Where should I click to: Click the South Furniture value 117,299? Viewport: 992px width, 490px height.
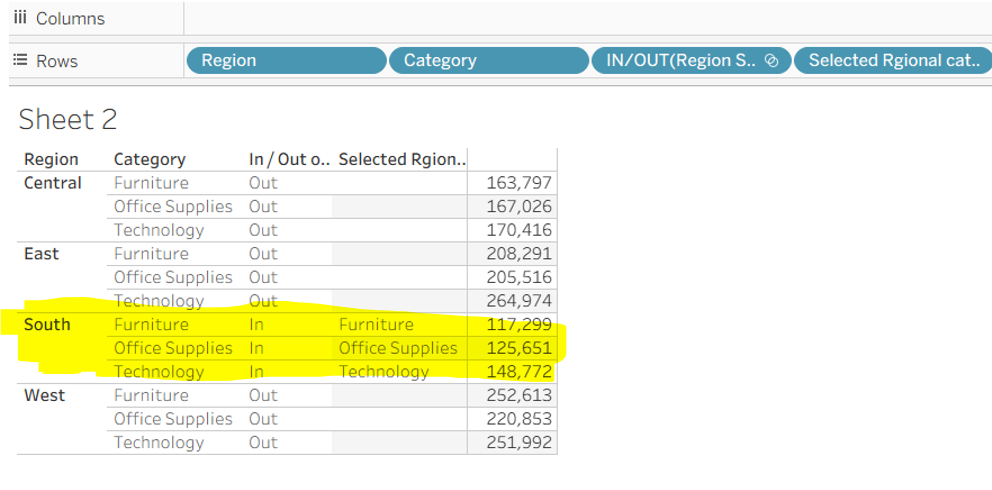coord(519,325)
